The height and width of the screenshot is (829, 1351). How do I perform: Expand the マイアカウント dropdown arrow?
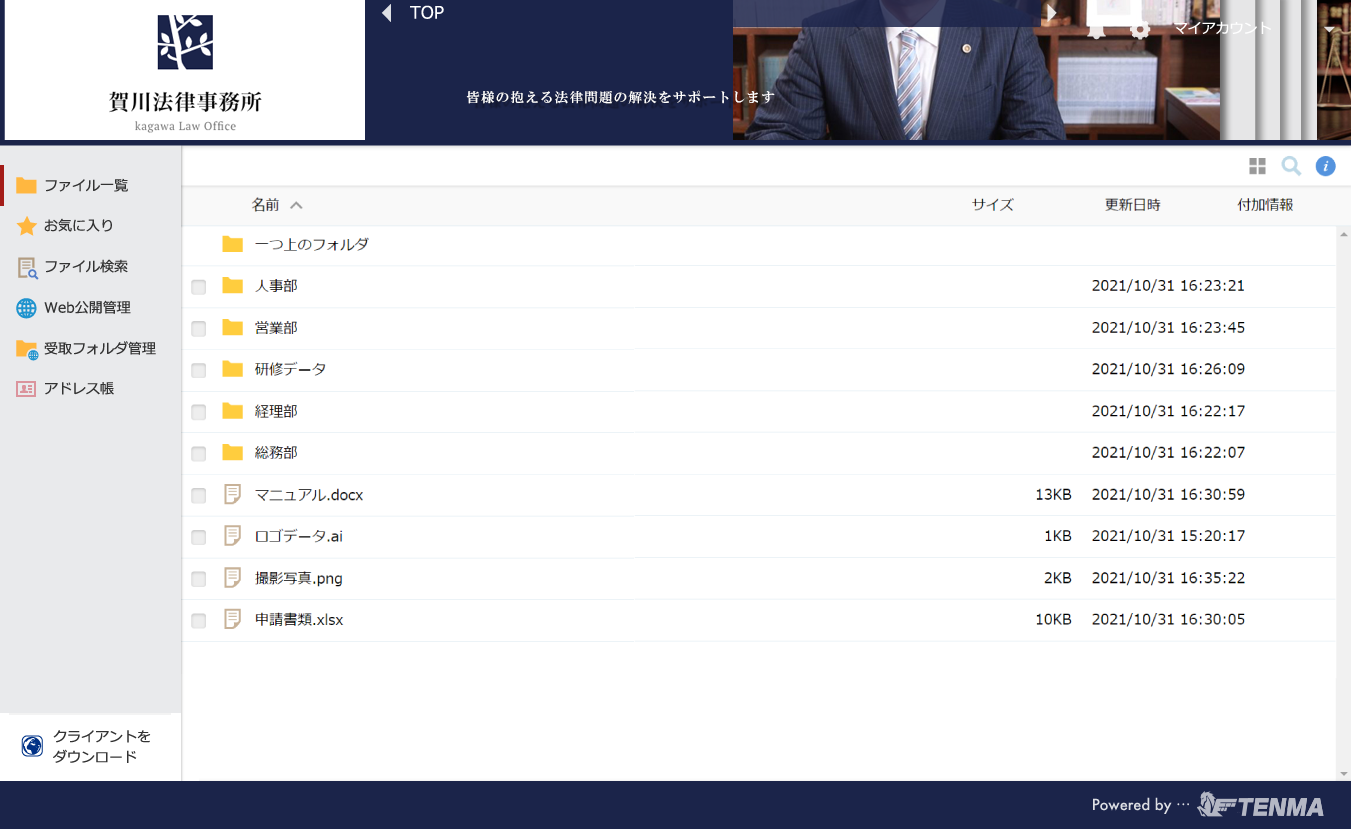click(x=1329, y=29)
